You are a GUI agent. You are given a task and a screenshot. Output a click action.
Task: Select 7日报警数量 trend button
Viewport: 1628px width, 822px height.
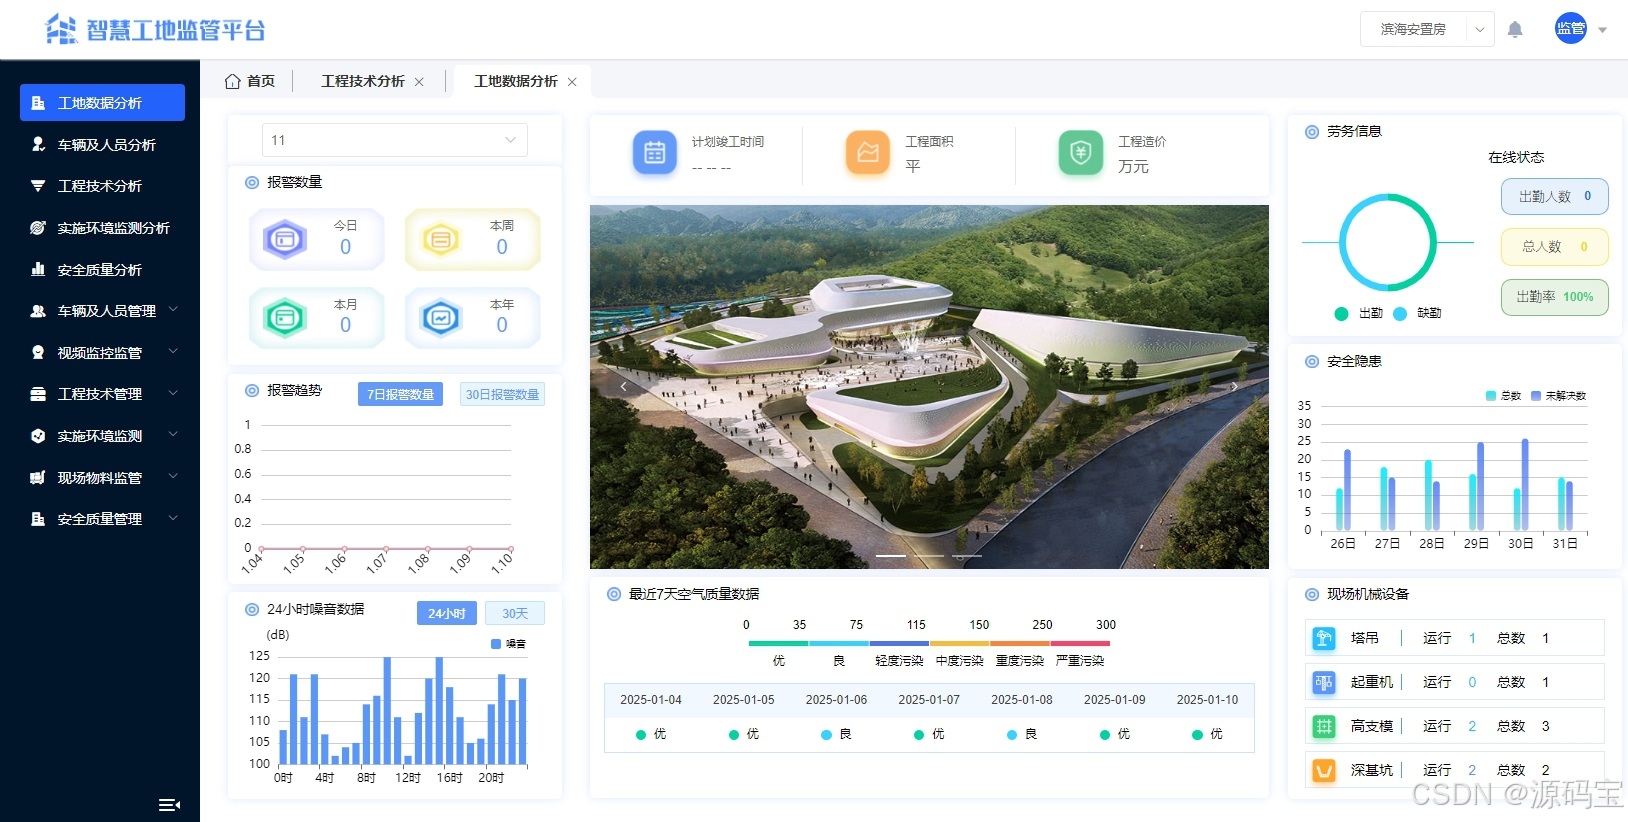point(400,394)
